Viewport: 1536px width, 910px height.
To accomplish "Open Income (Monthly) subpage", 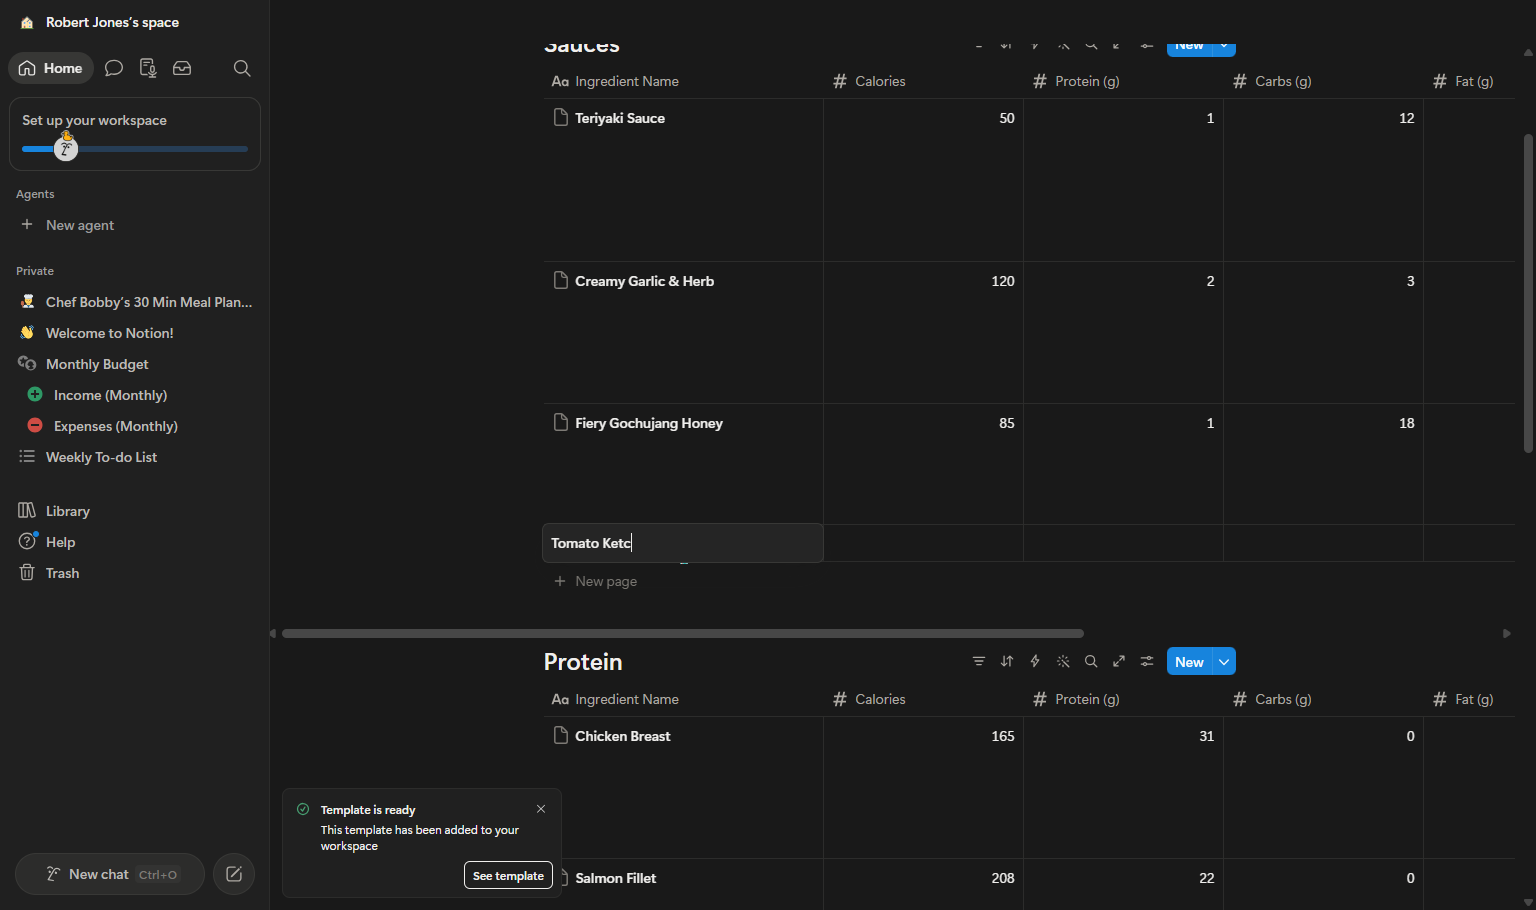I will (x=110, y=395).
